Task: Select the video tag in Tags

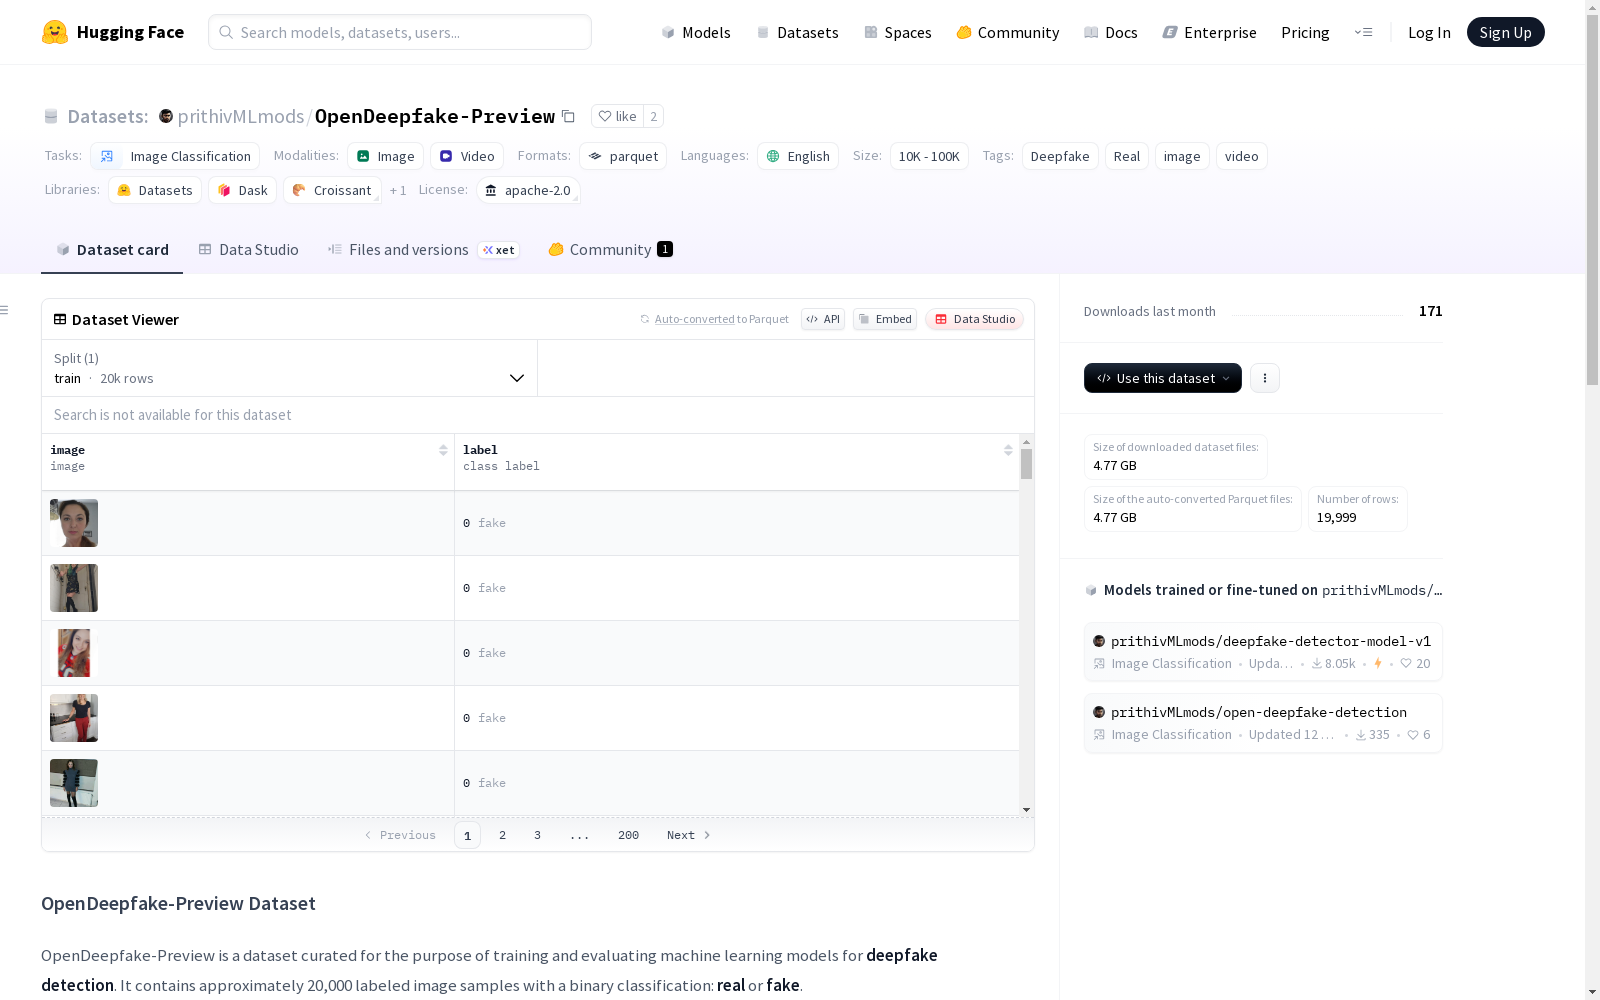Action: [1242, 156]
